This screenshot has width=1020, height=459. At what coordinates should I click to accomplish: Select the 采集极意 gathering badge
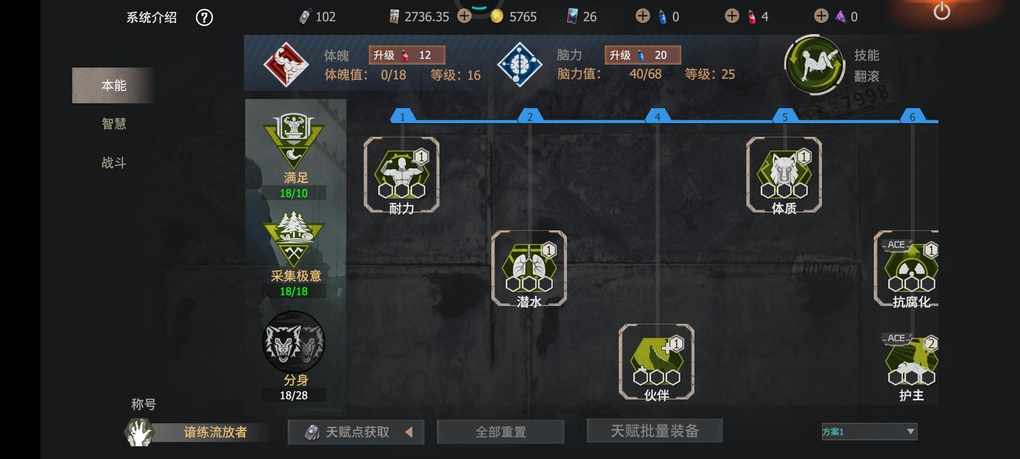[293, 239]
